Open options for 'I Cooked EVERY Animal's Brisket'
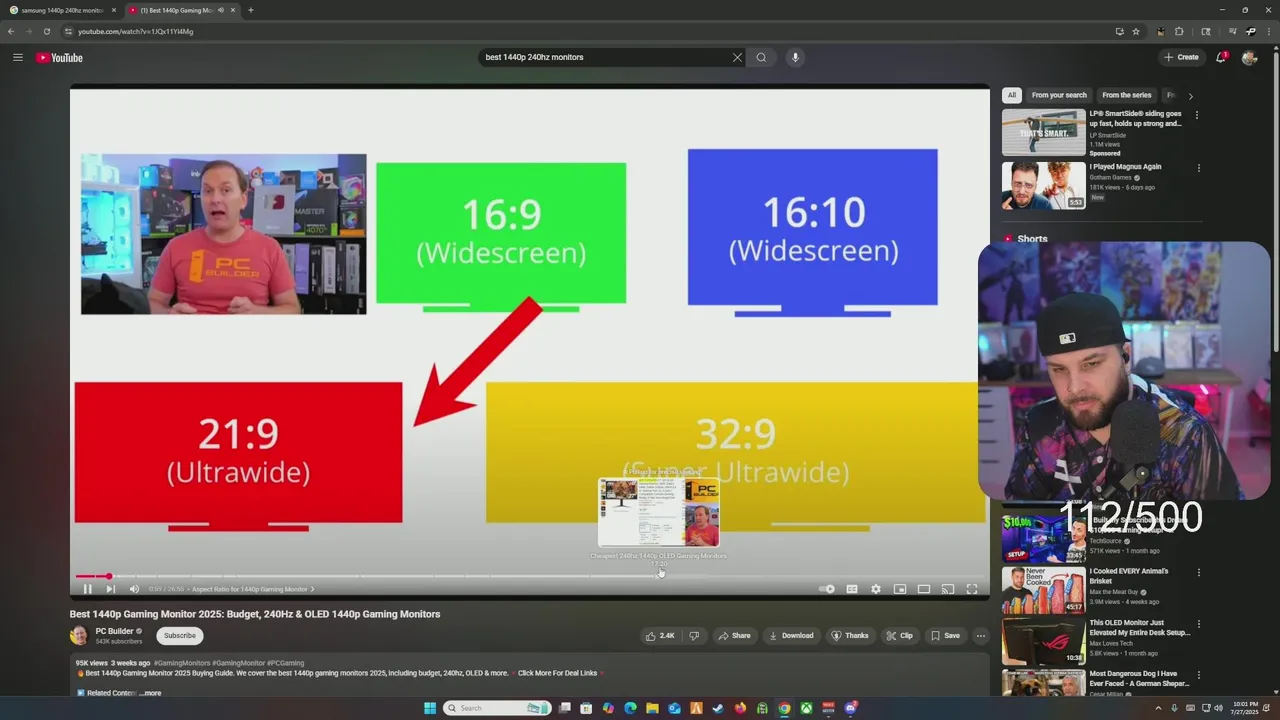 [x=1197, y=573]
